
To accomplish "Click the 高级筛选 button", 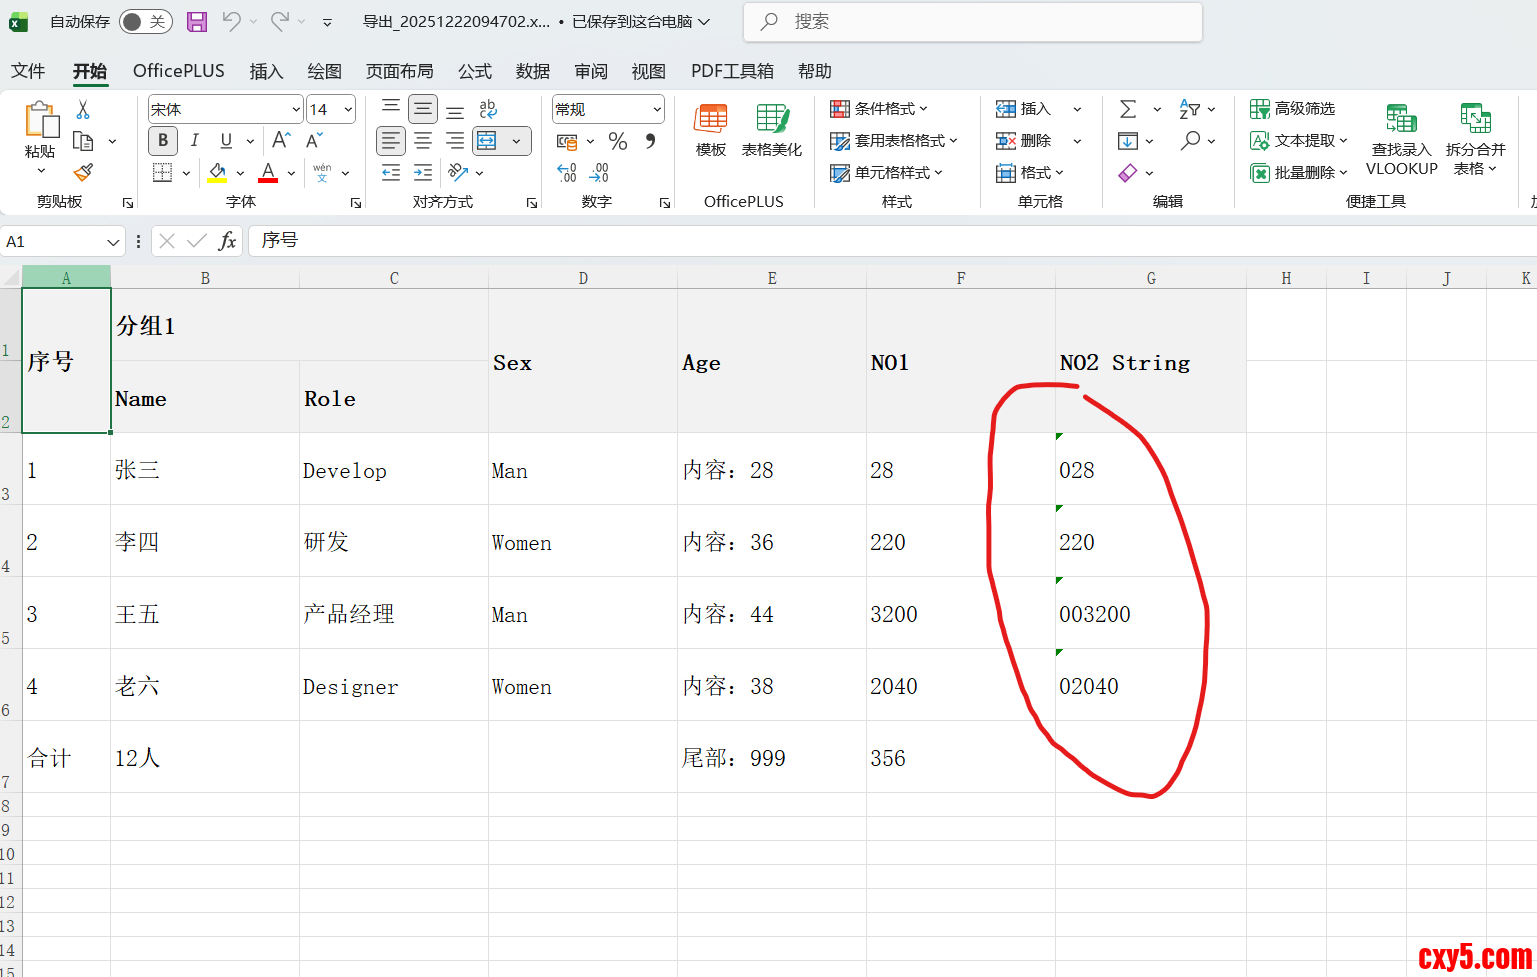I will (1293, 109).
